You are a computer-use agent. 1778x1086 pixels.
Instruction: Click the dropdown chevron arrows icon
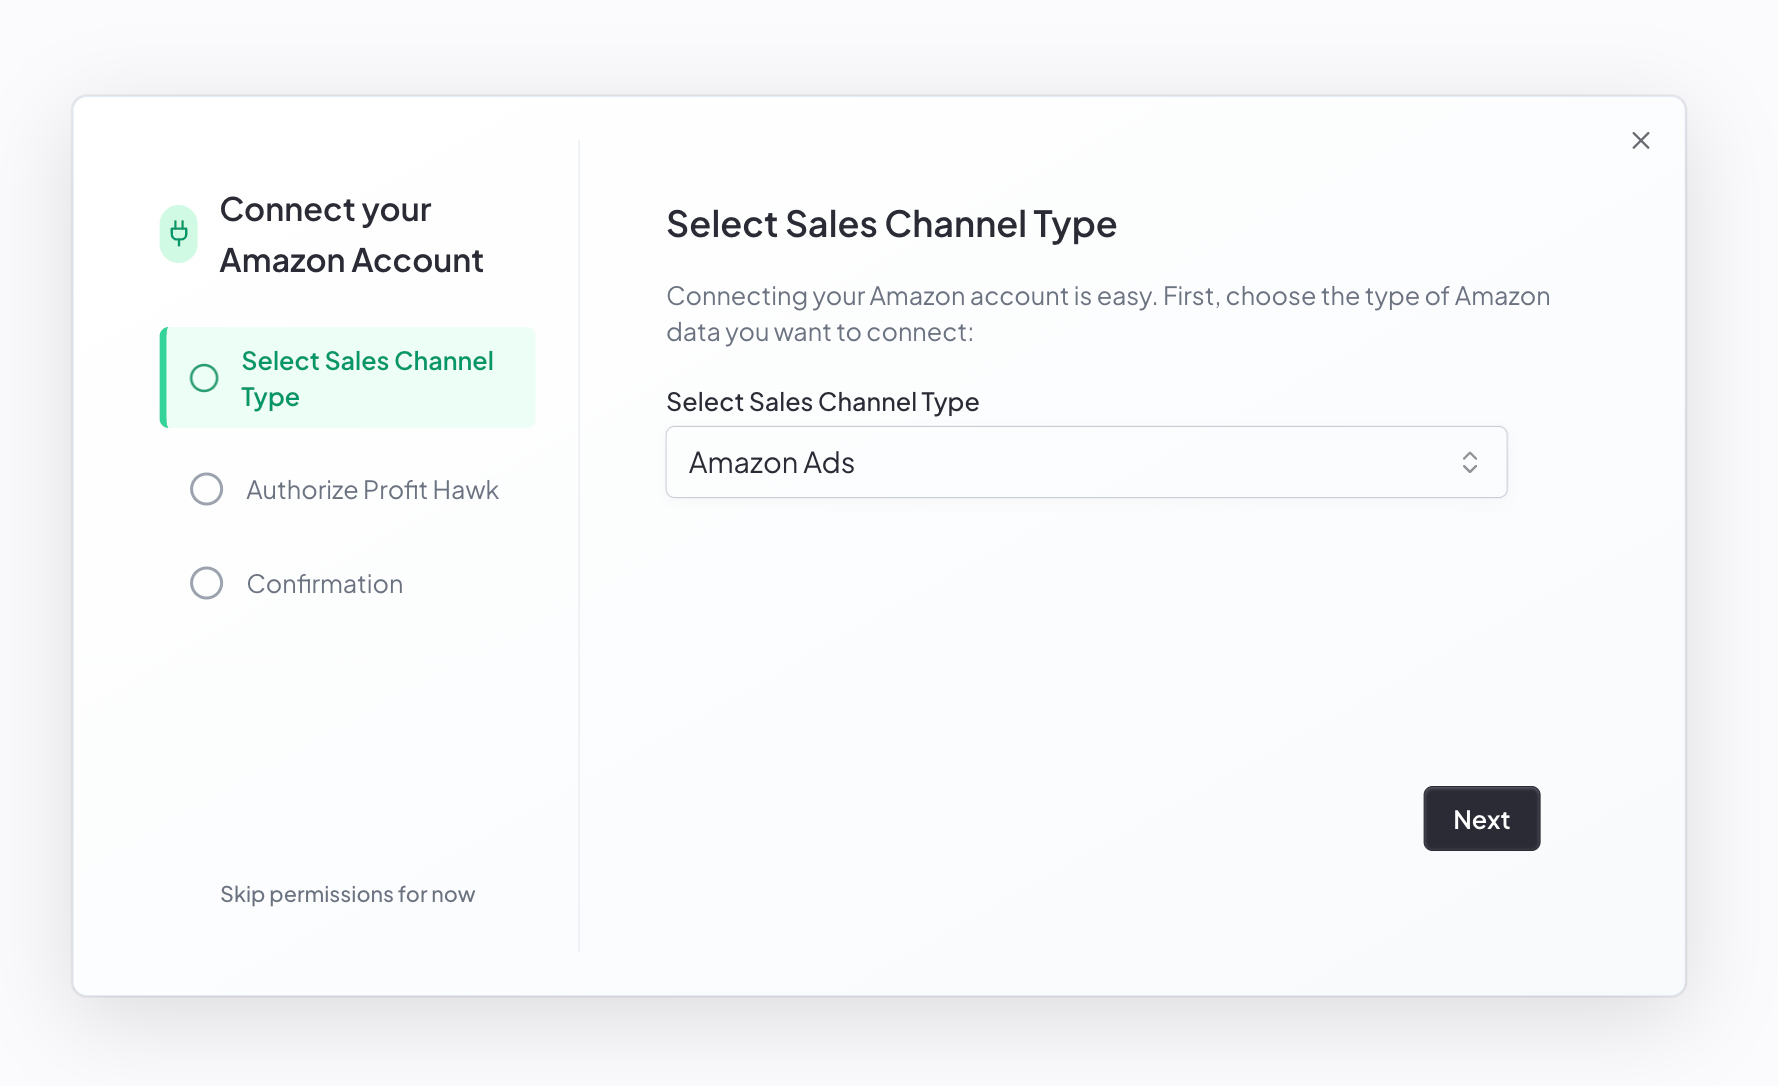1469,462
